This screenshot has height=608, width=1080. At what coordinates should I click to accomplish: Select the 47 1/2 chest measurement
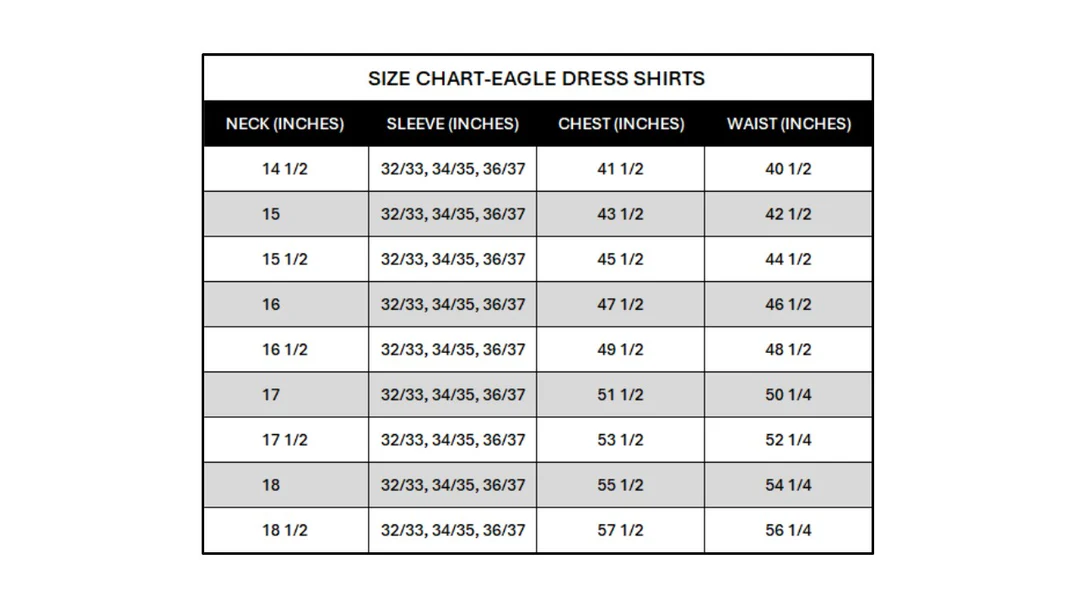click(x=620, y=304)
